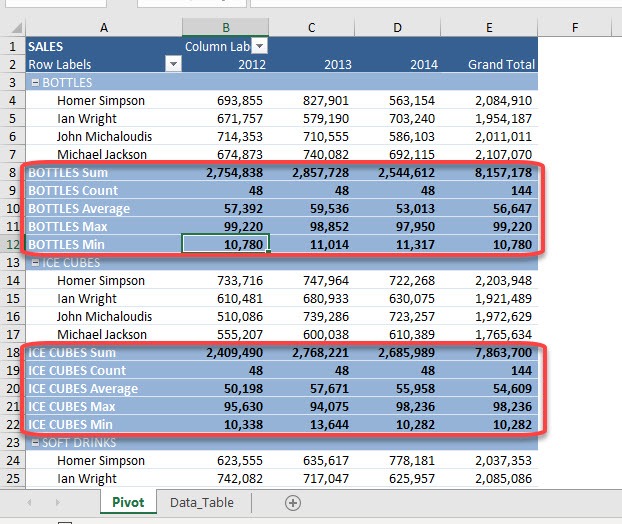Collapse the ICE CUBES group

35,263
